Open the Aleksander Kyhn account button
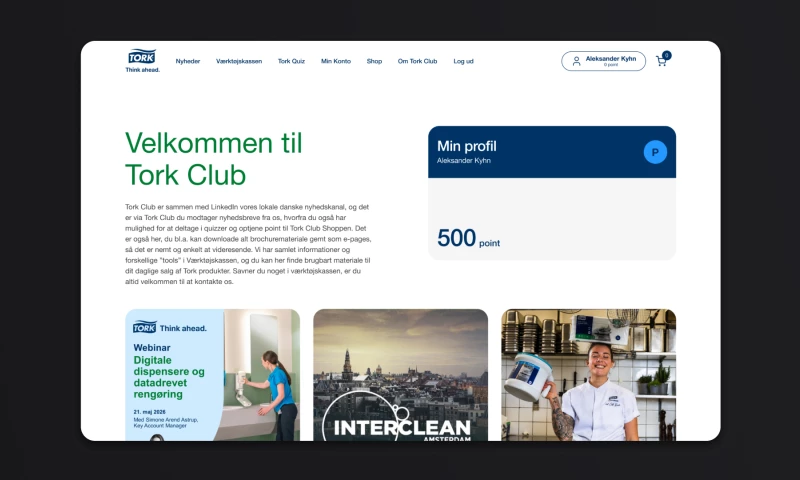This screenshot has width=800, height=480. (x=604, y=61)
